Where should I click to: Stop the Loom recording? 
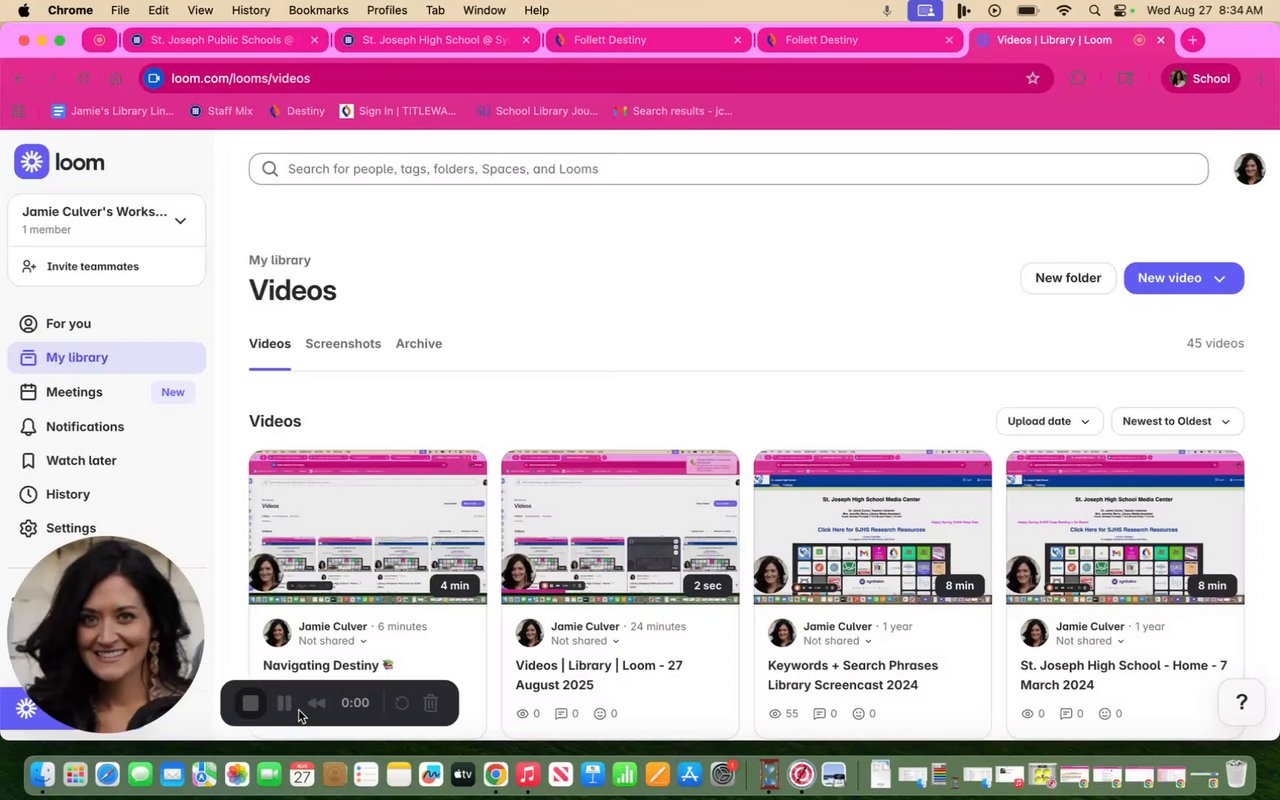coord(251,703)
